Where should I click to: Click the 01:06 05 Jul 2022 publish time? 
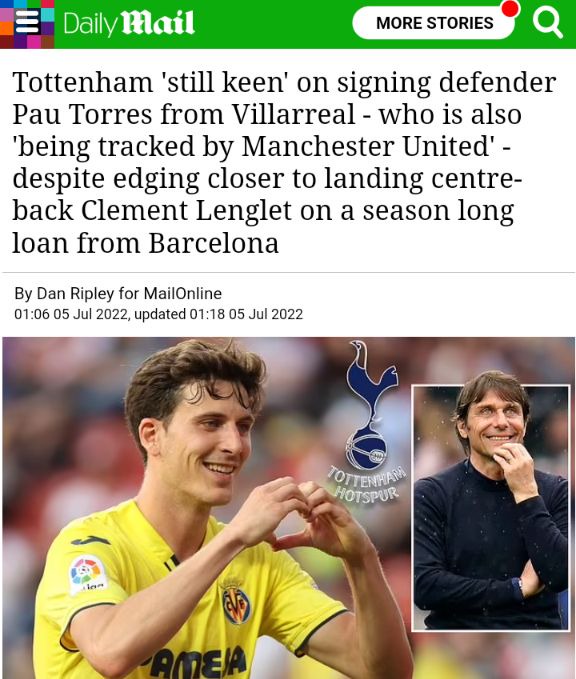tap(71, 314)
